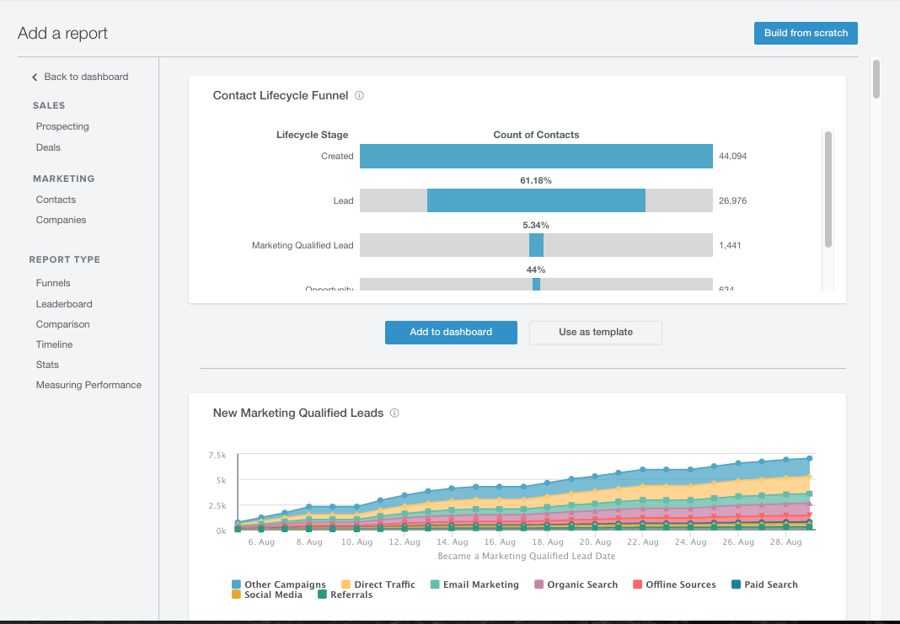Open the Companies reports

pos(62,219)
